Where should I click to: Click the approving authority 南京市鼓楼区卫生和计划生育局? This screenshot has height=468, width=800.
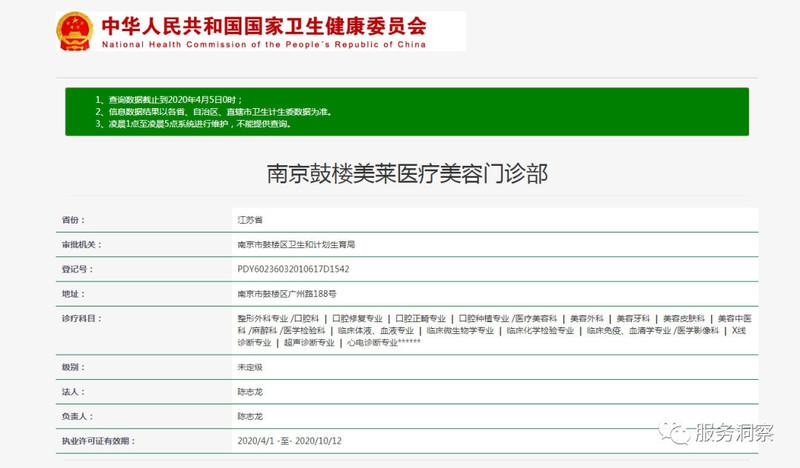coord(296,244)
